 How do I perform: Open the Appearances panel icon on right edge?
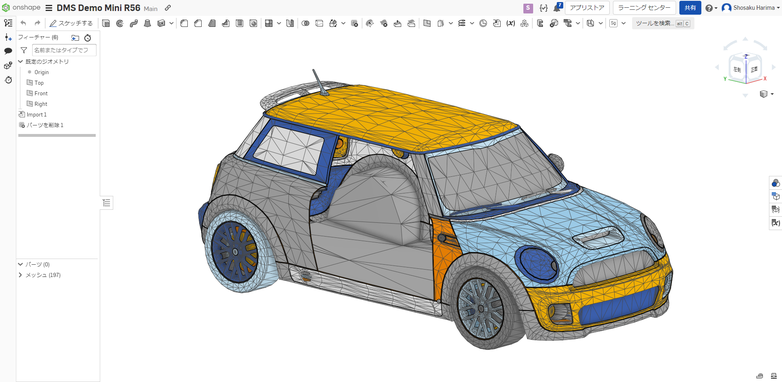(x=776, y=183)
